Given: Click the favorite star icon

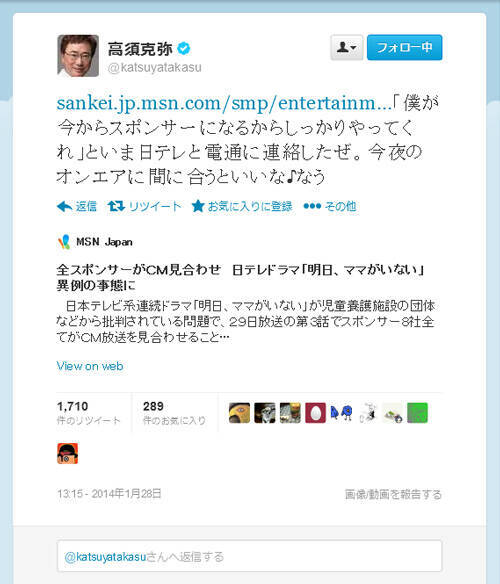Looking at the screenshot, I should point(197,206).
